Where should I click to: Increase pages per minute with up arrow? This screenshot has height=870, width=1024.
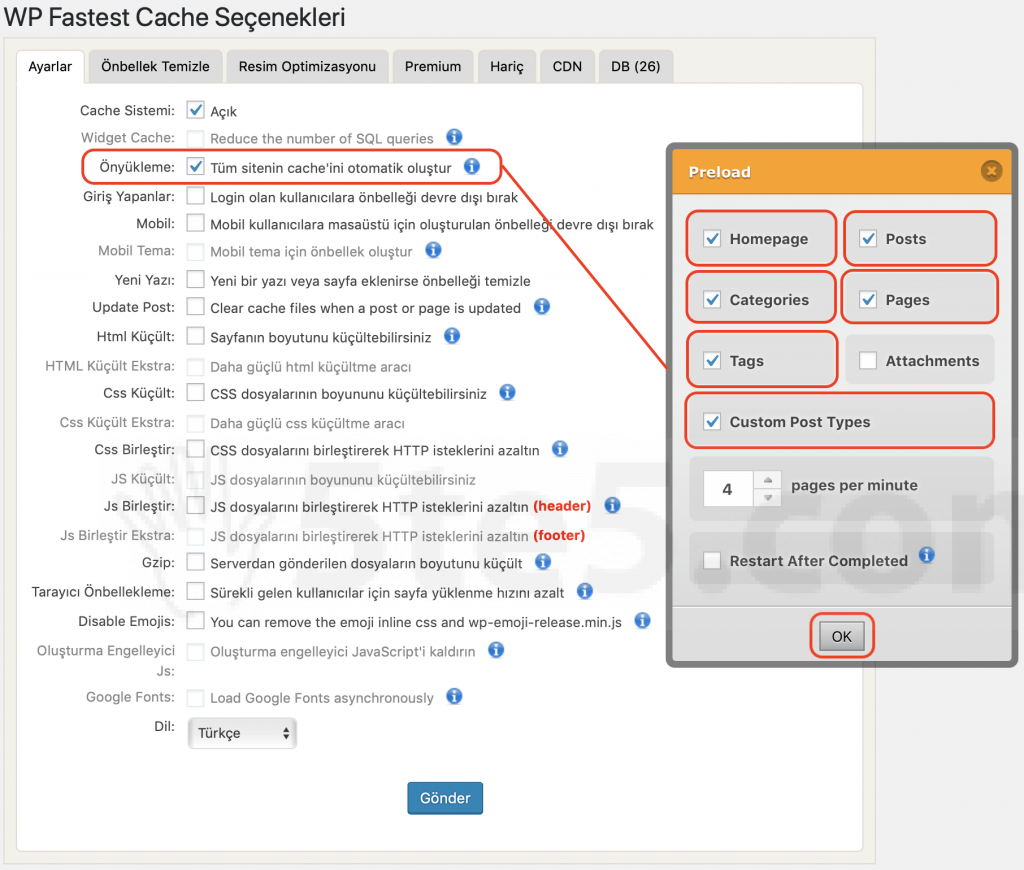pos(767,479)
